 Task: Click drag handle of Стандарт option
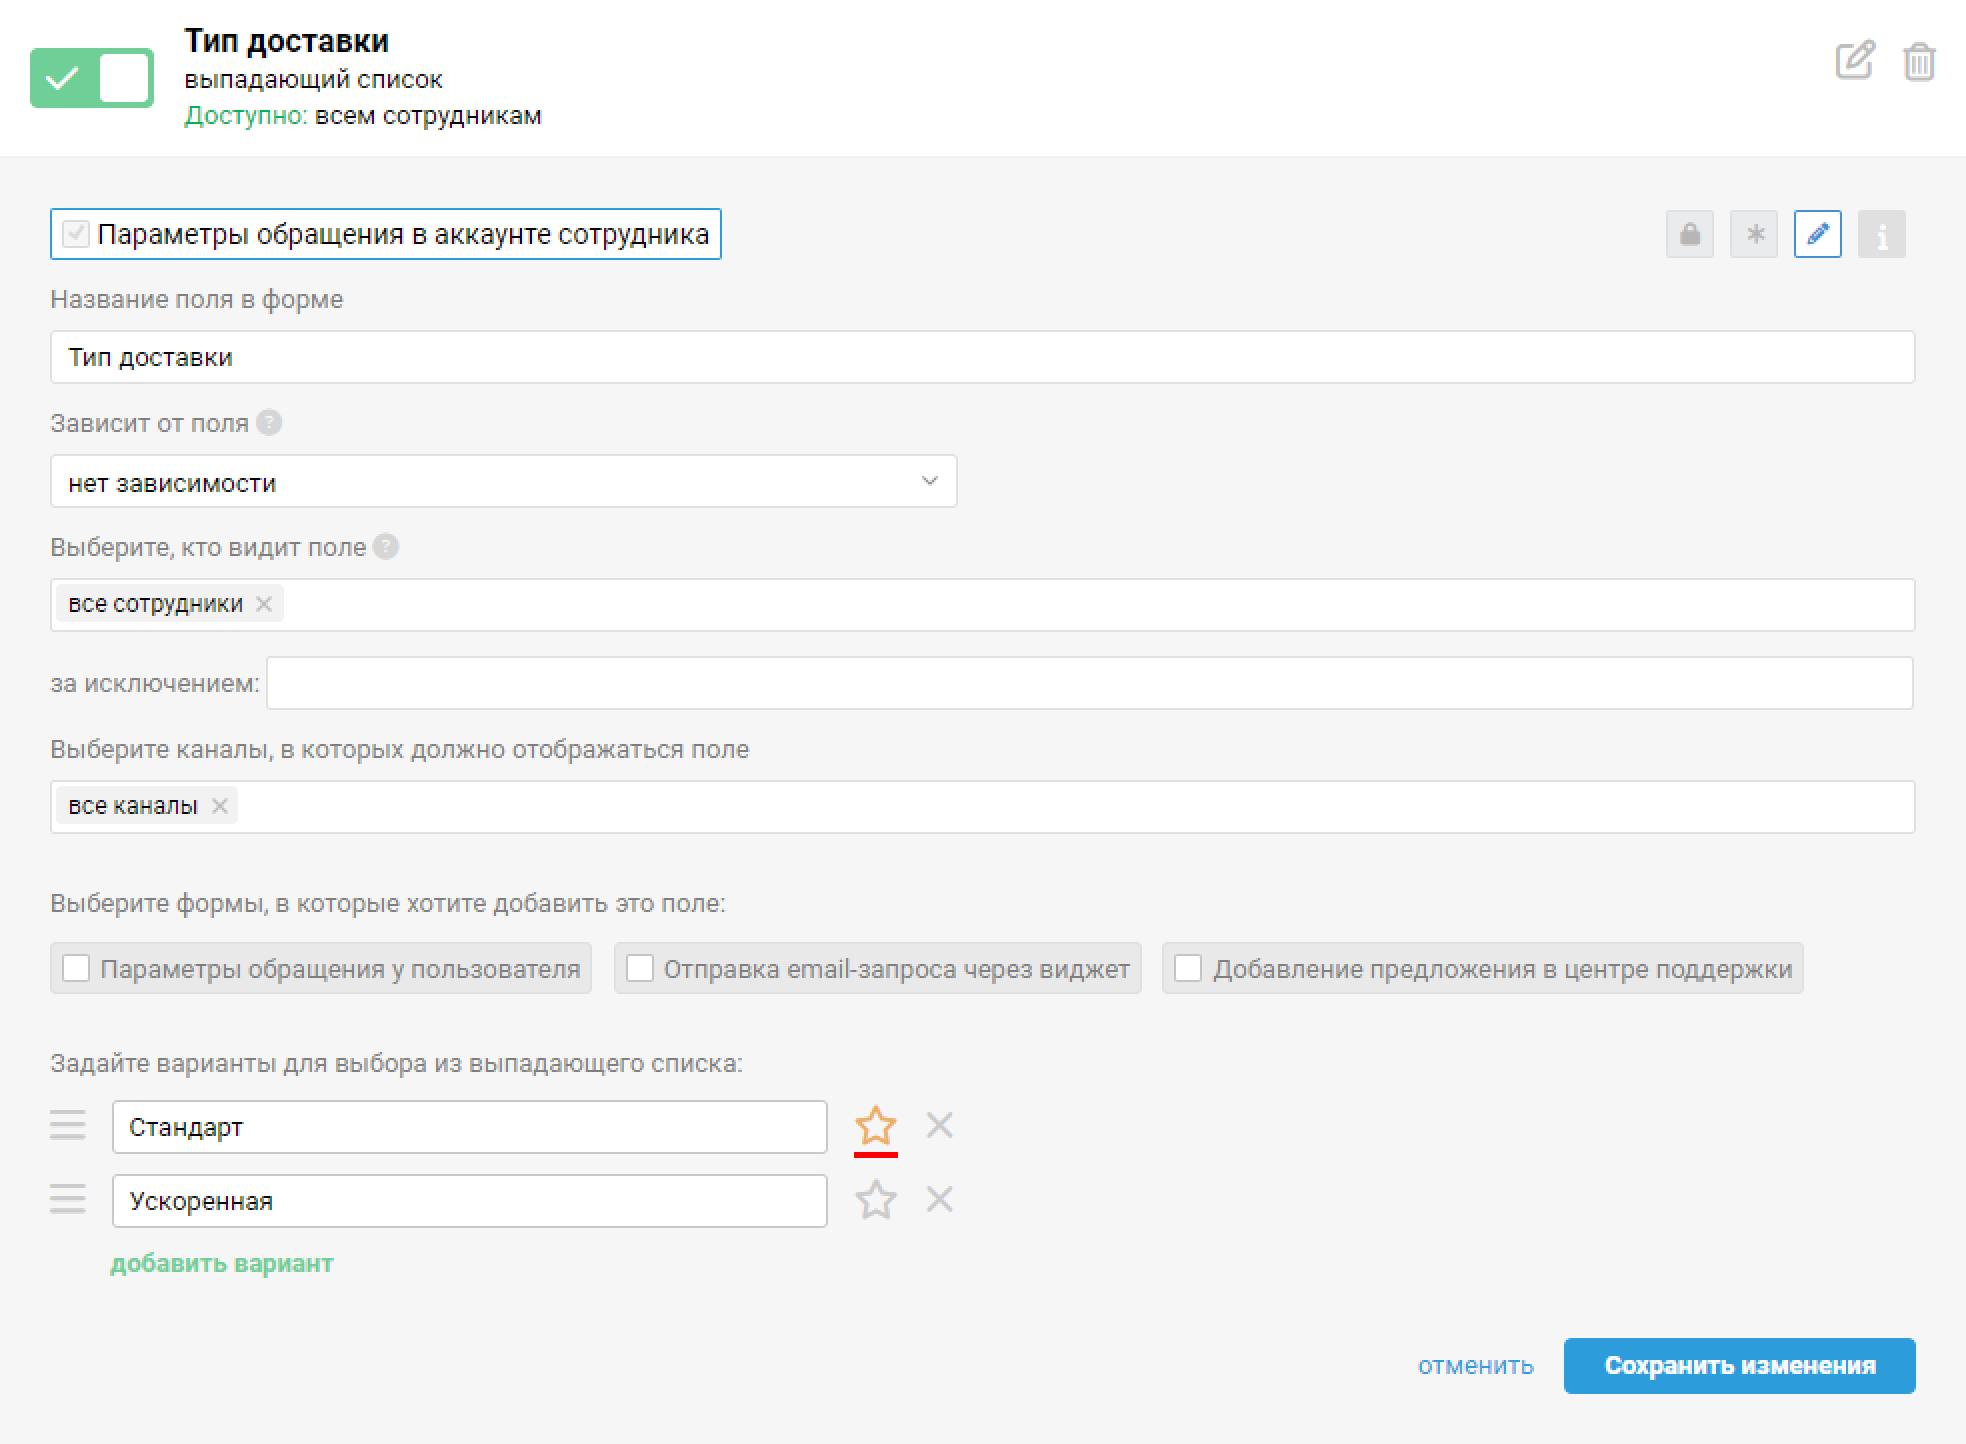point(68,1125)
